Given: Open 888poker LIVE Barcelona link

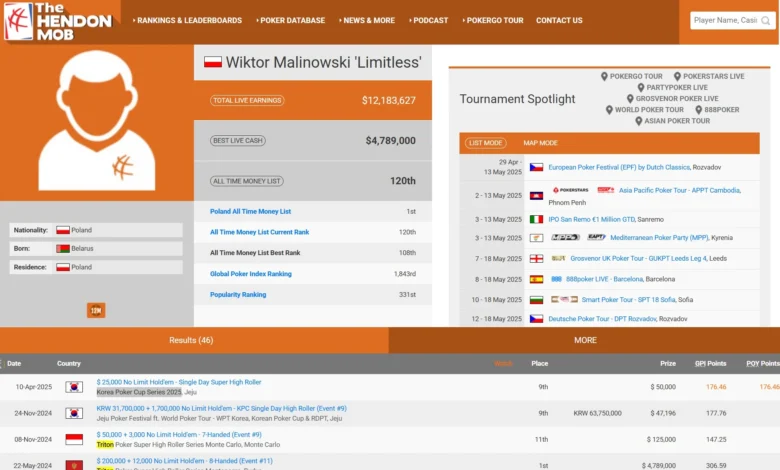Looking at the screenshot, I should pyautogui.click(x=604, y=280).
